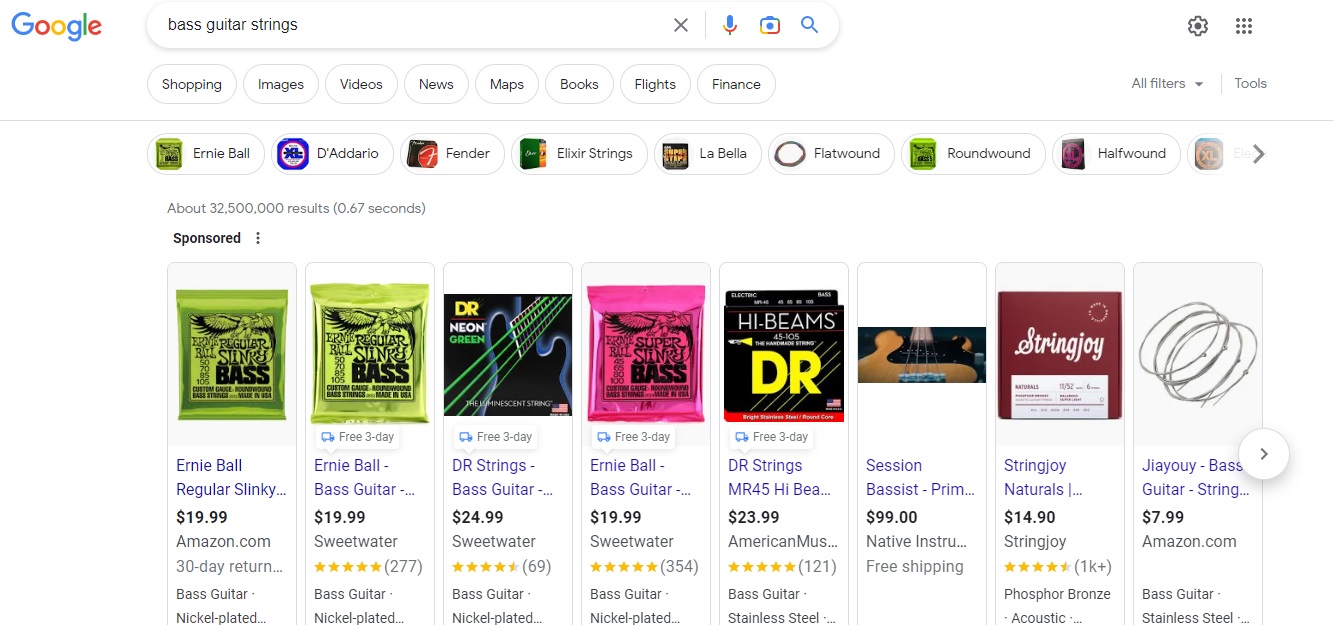Select the La Bella chip
Screen dimensions: 1333x625
(708, 154)
